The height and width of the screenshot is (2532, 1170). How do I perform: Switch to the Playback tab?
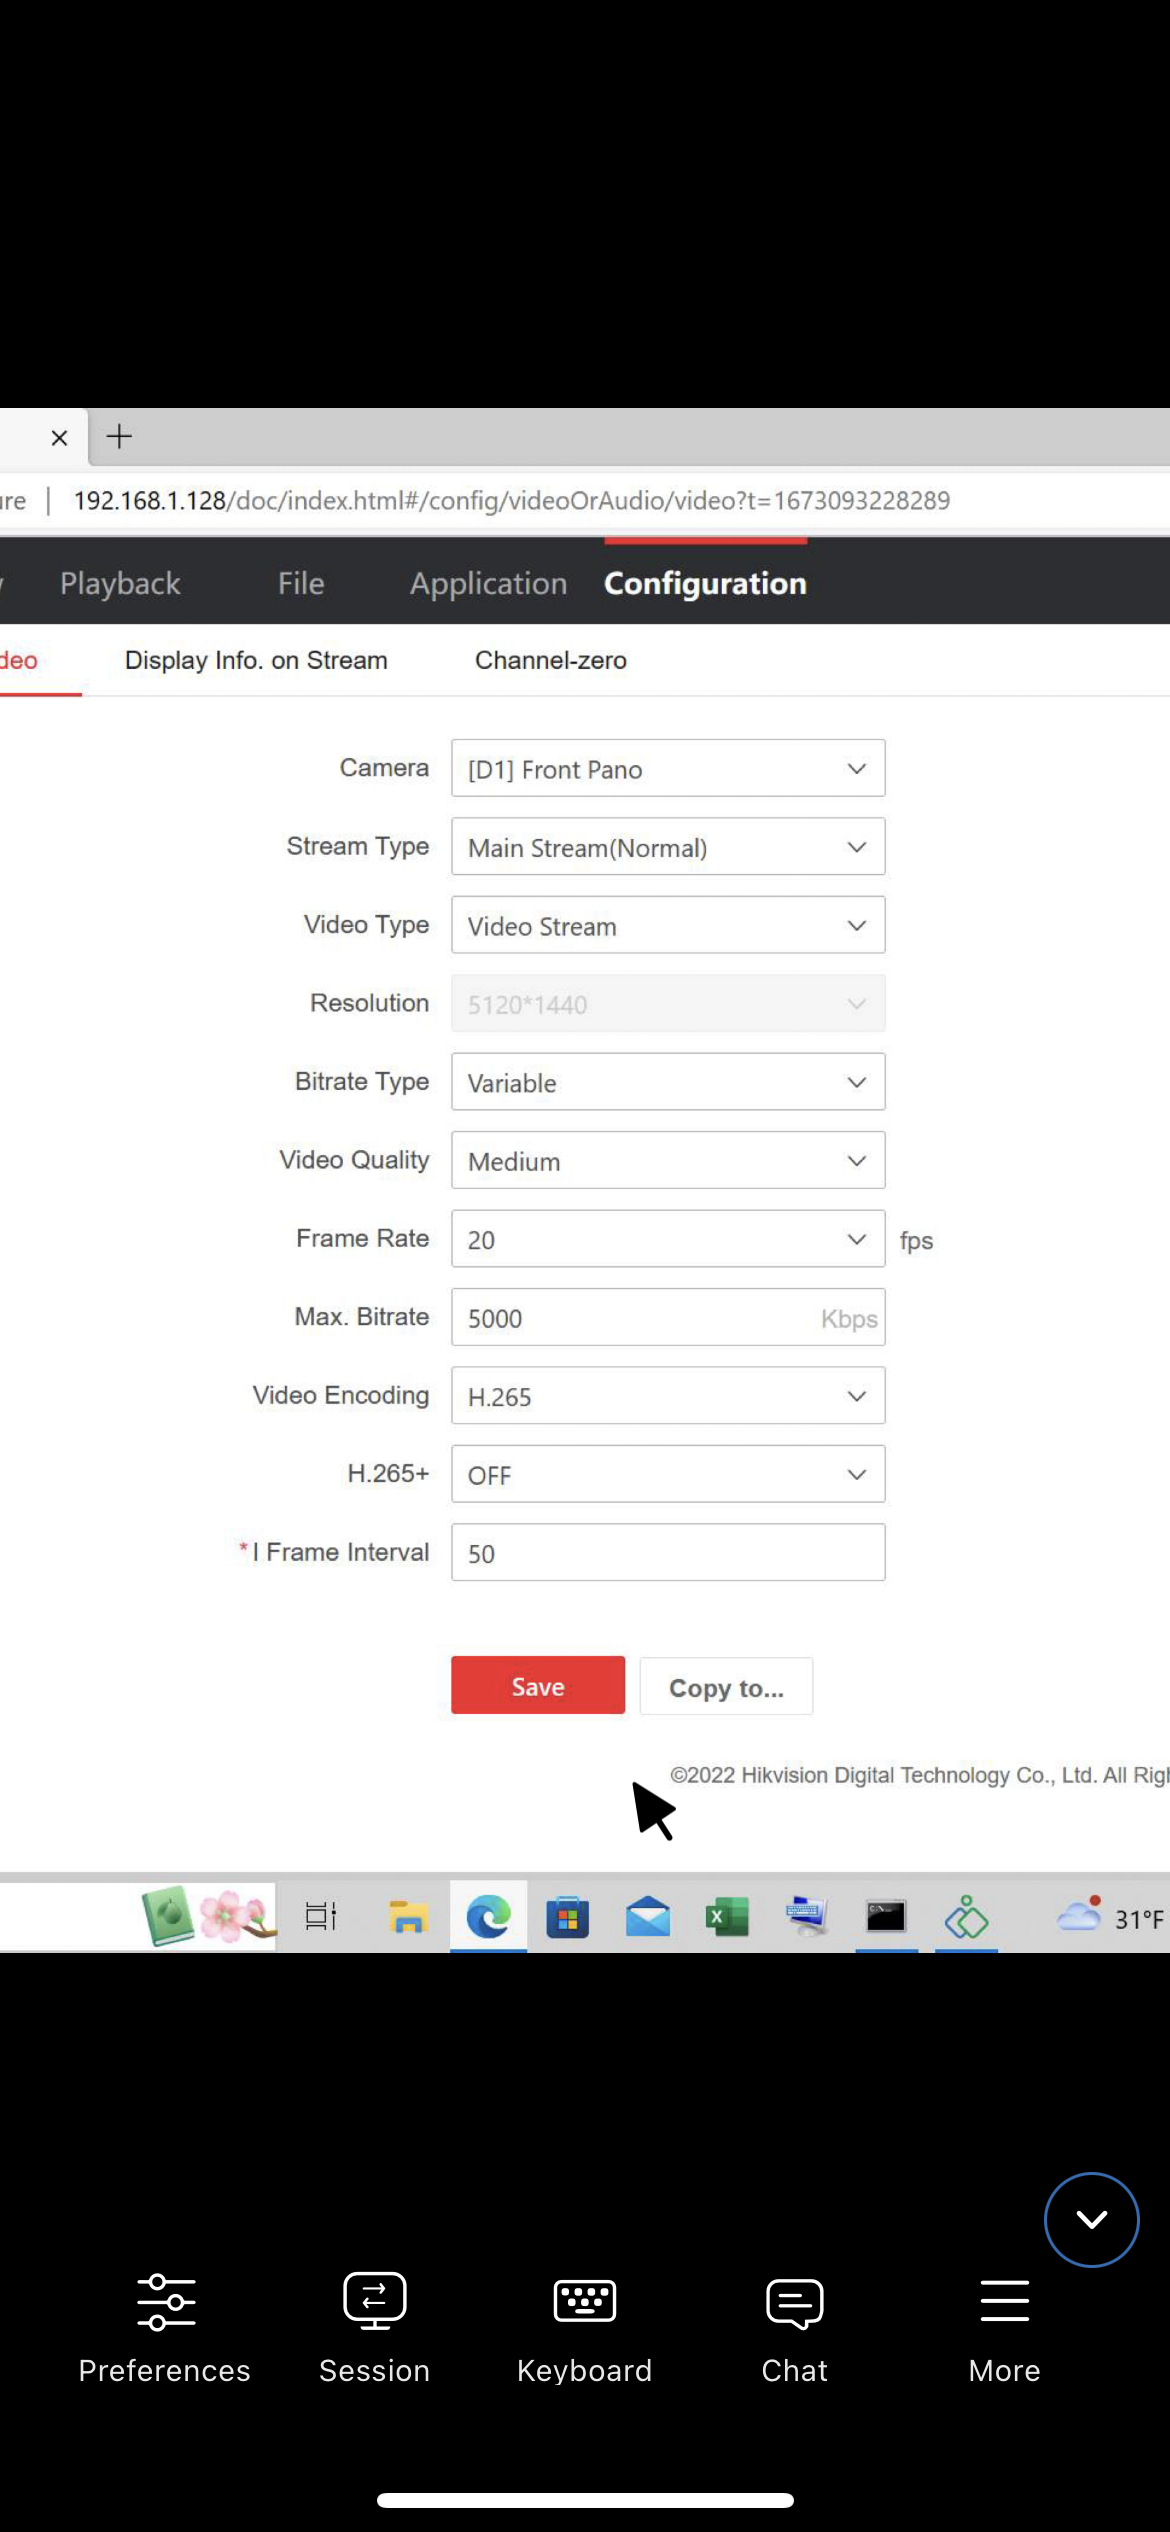click(120, 583)
